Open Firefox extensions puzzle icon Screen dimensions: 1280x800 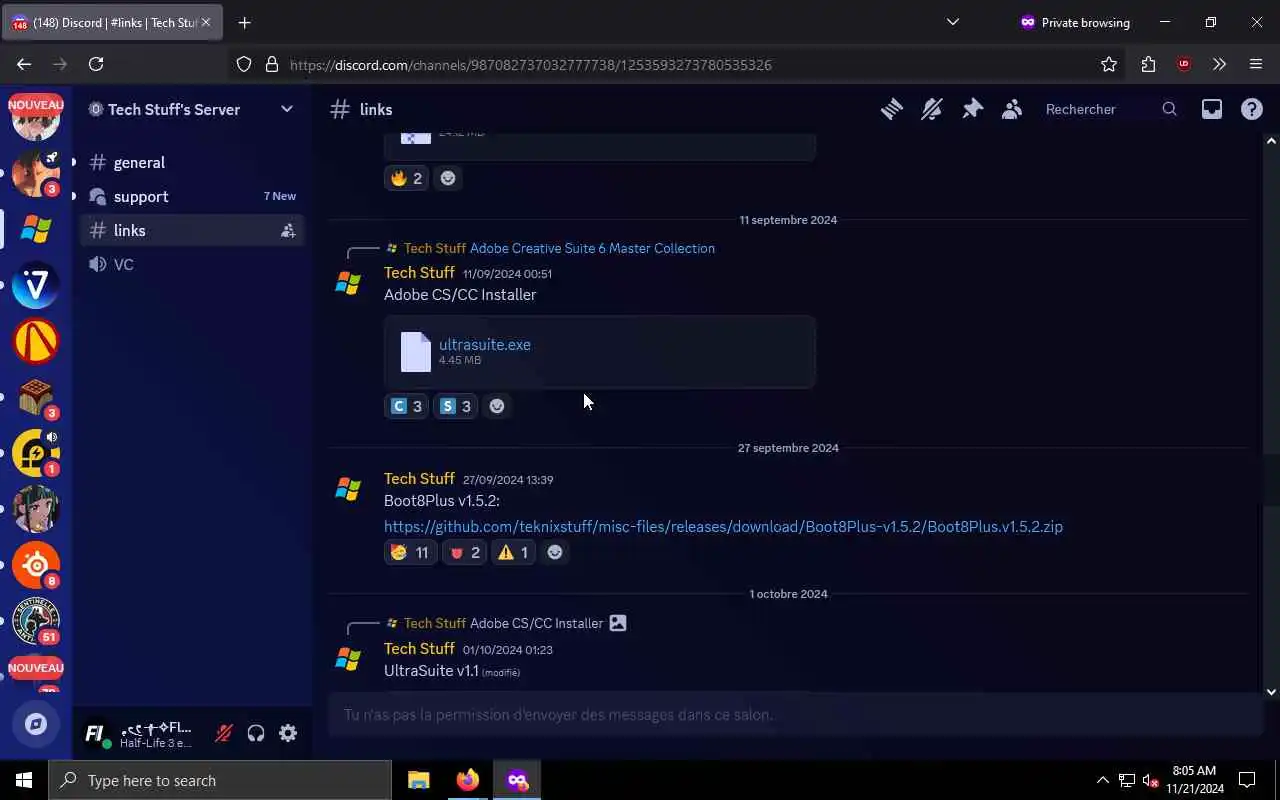(x=1148, y=64)
